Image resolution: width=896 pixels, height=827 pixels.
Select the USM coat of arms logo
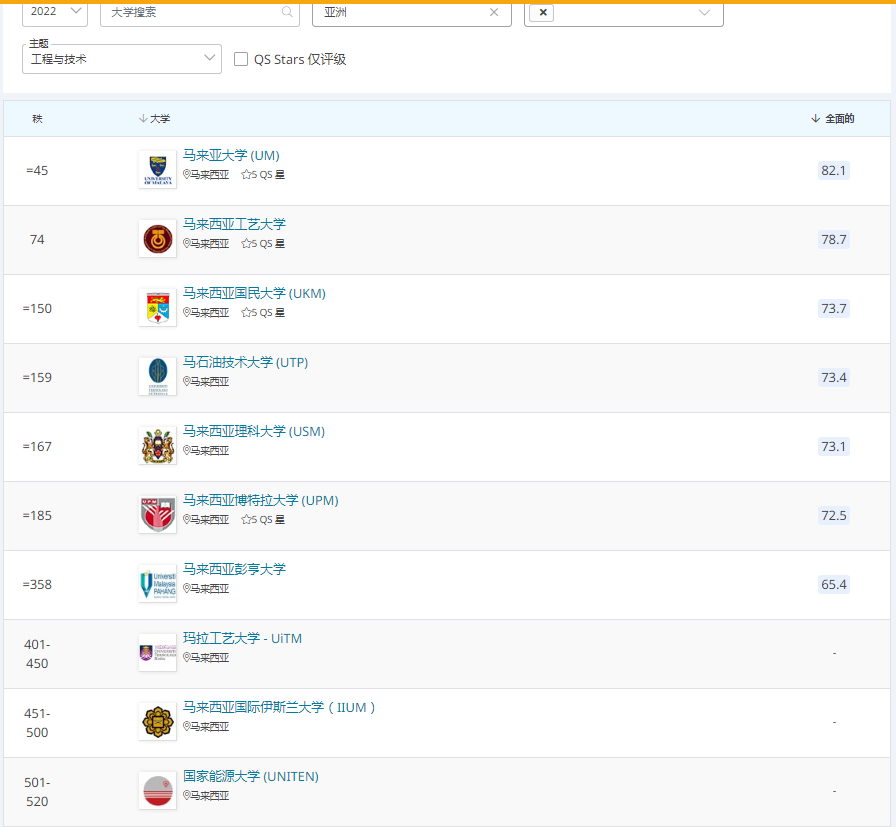[157, 446]
